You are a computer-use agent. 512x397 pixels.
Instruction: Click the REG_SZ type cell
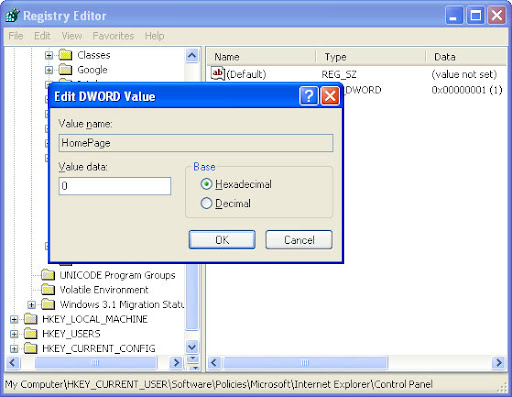(339, 74)
